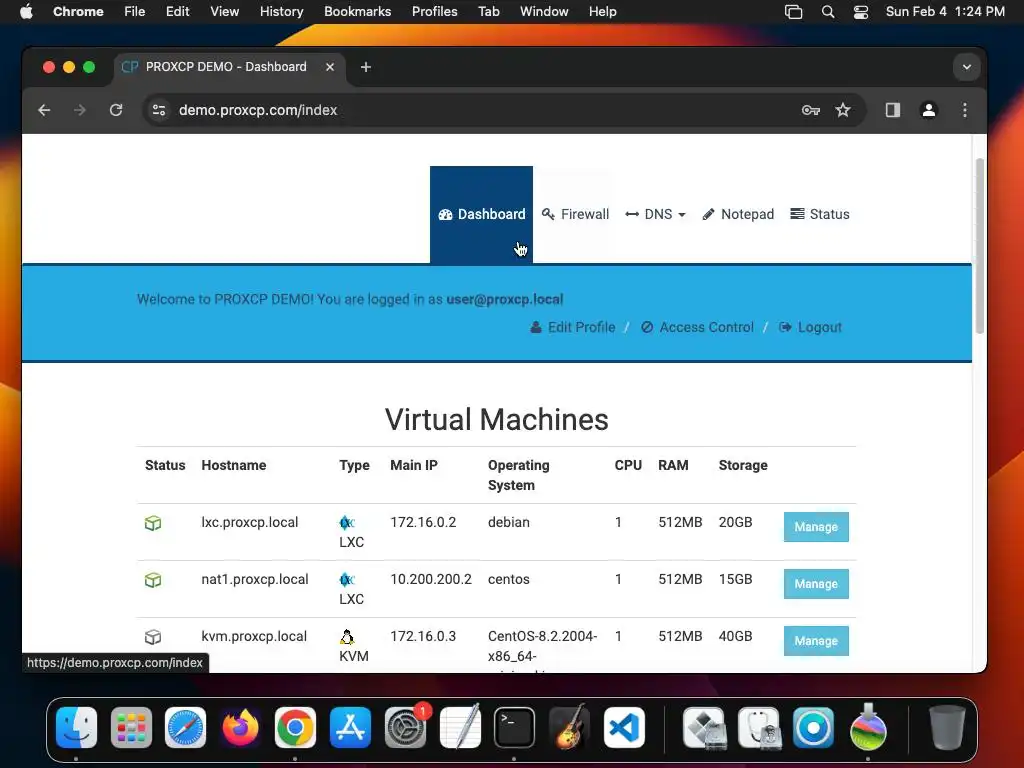
Task: Open Visual Studio Code from the dock
Action: click(x=624, y=728)
